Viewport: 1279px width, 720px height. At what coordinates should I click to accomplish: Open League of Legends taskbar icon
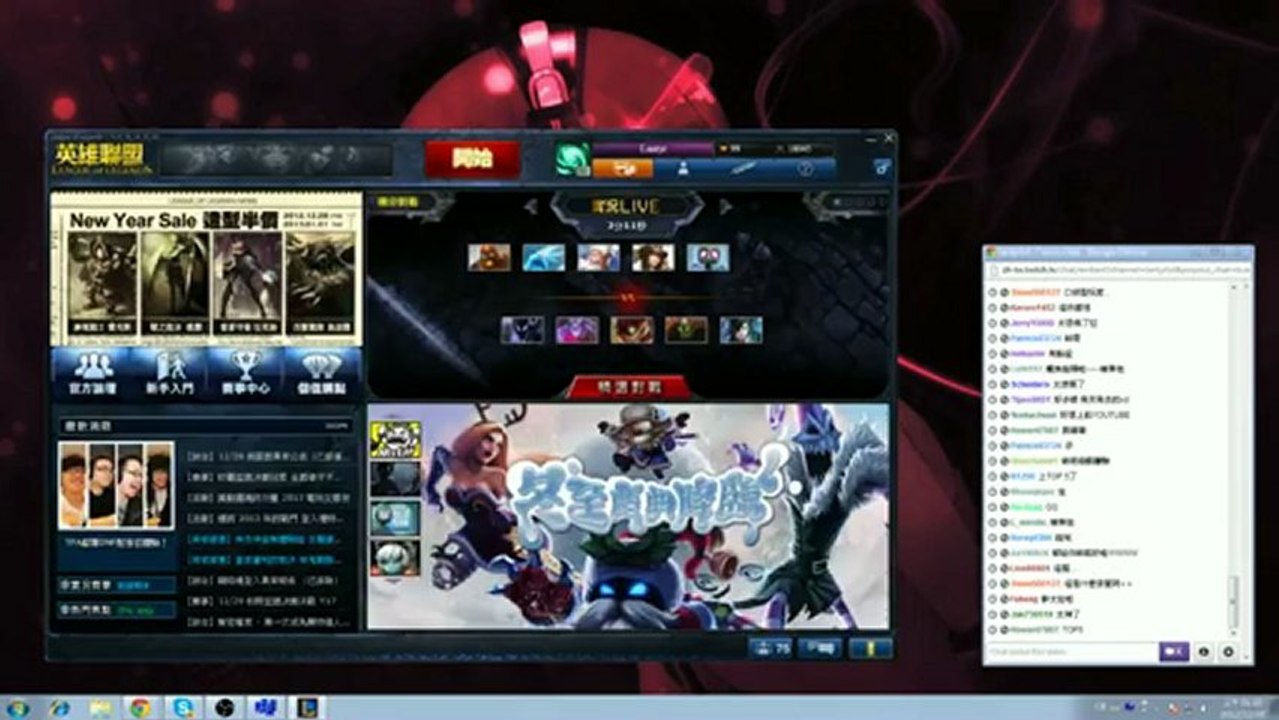pyautogui.click(x=307, y=708)
